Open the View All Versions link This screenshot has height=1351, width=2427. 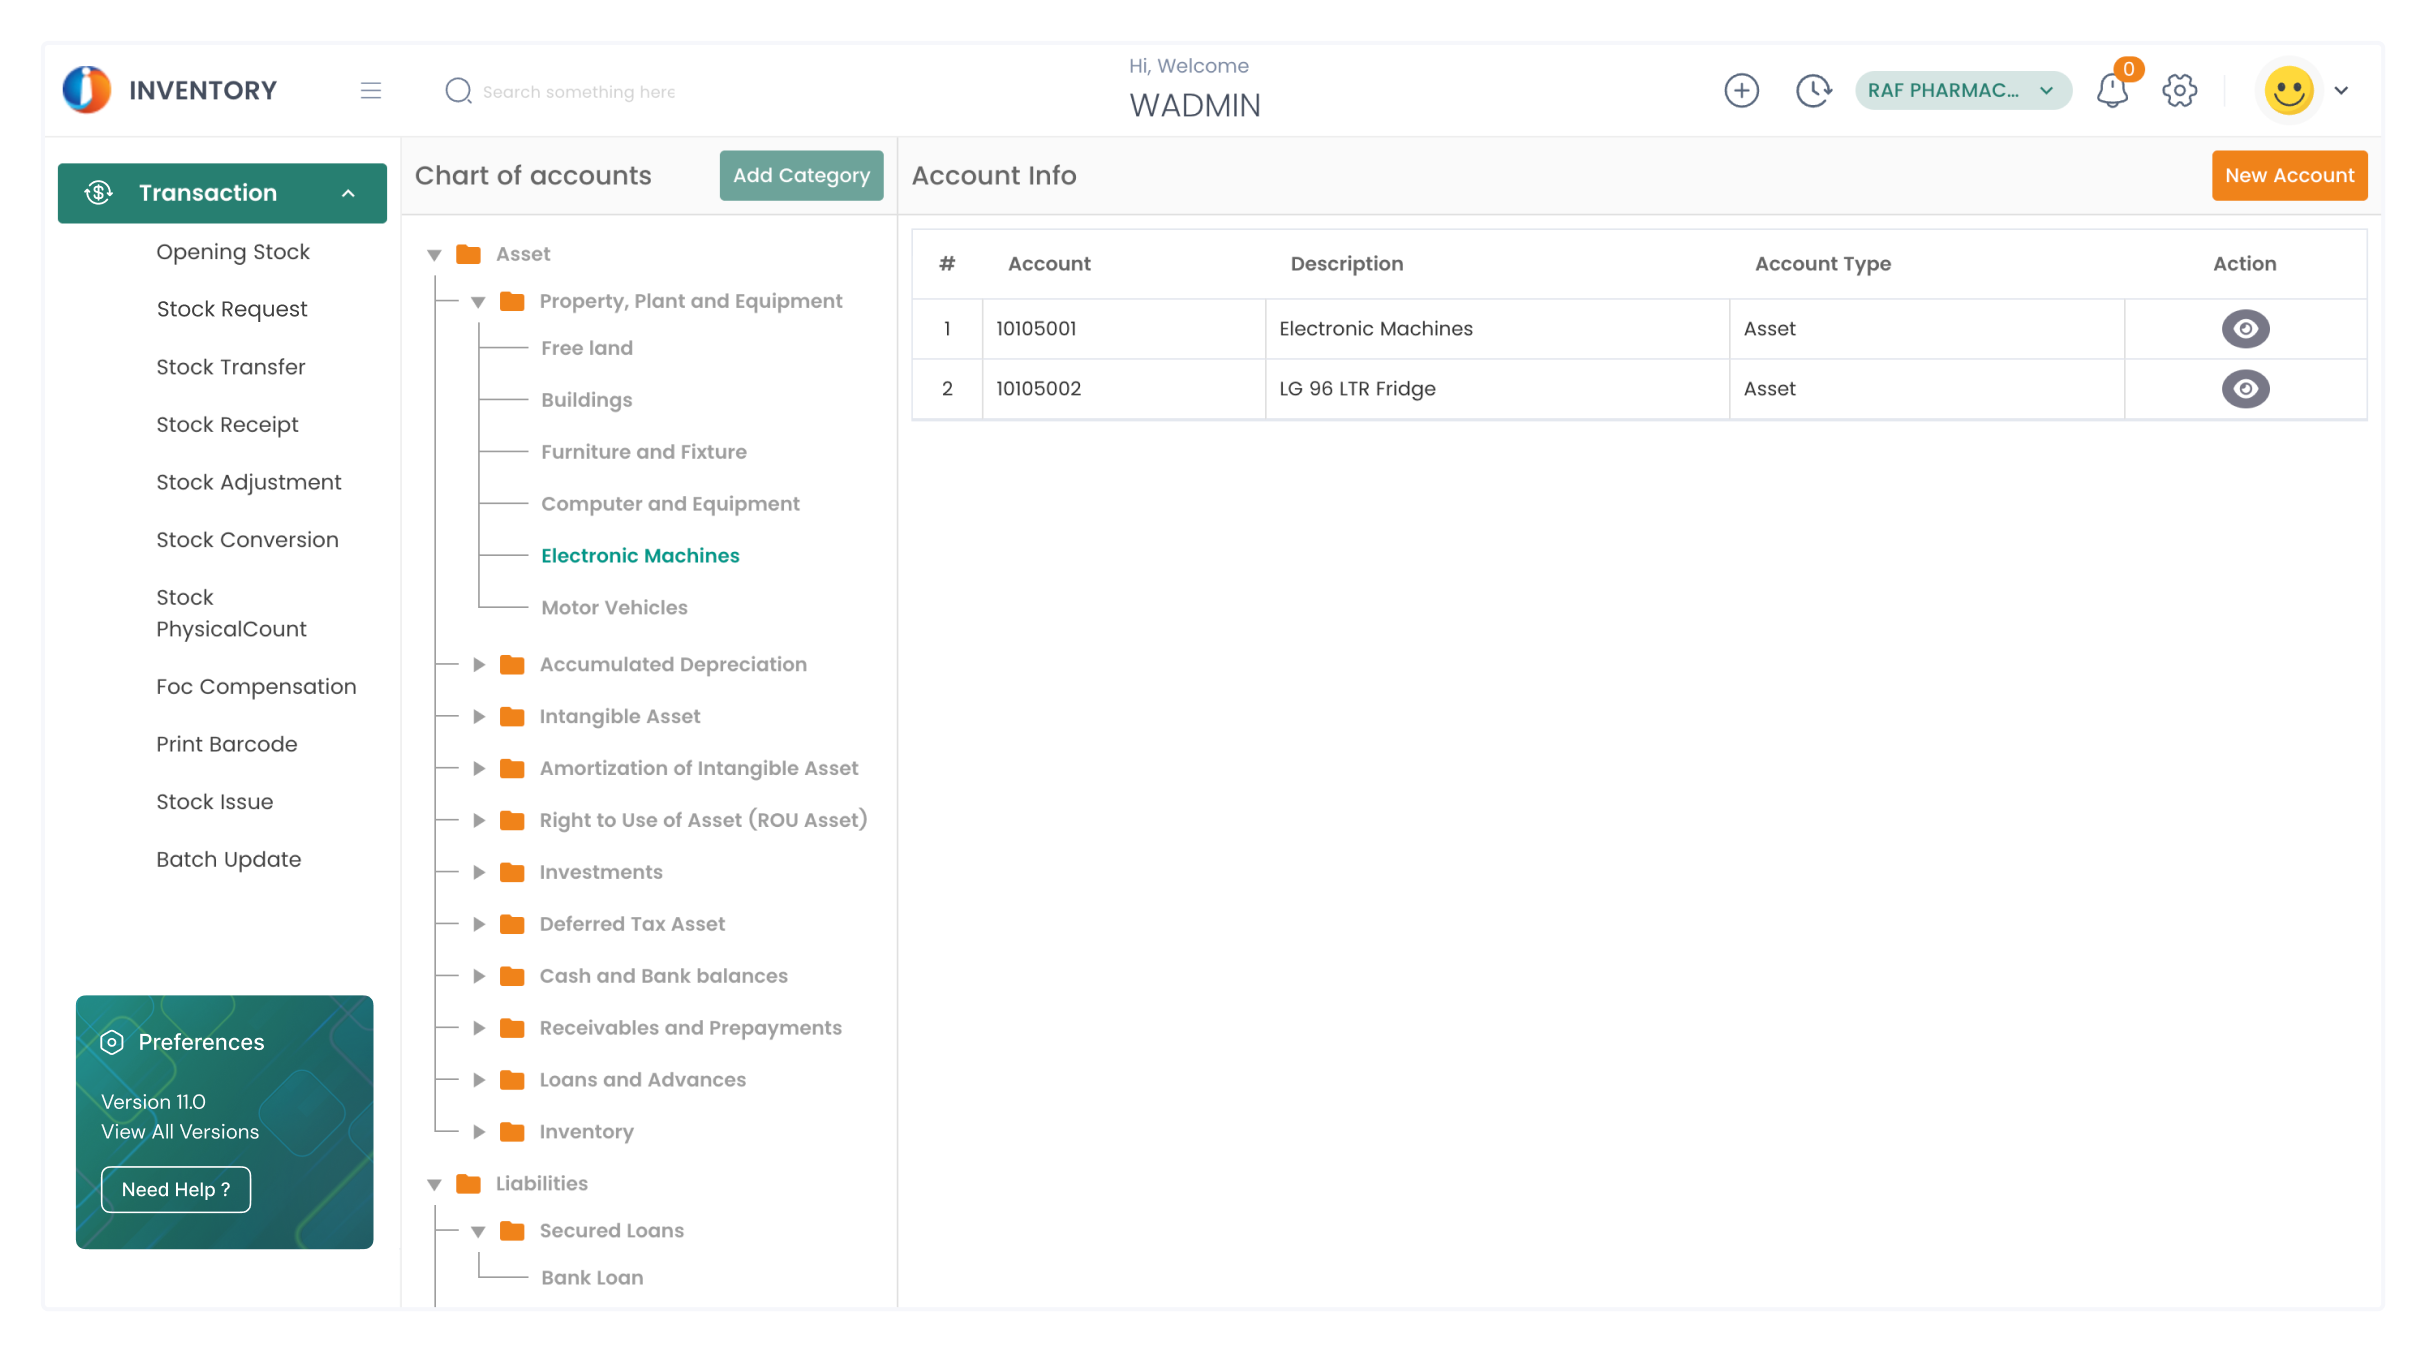click(x=180, y=1132)
